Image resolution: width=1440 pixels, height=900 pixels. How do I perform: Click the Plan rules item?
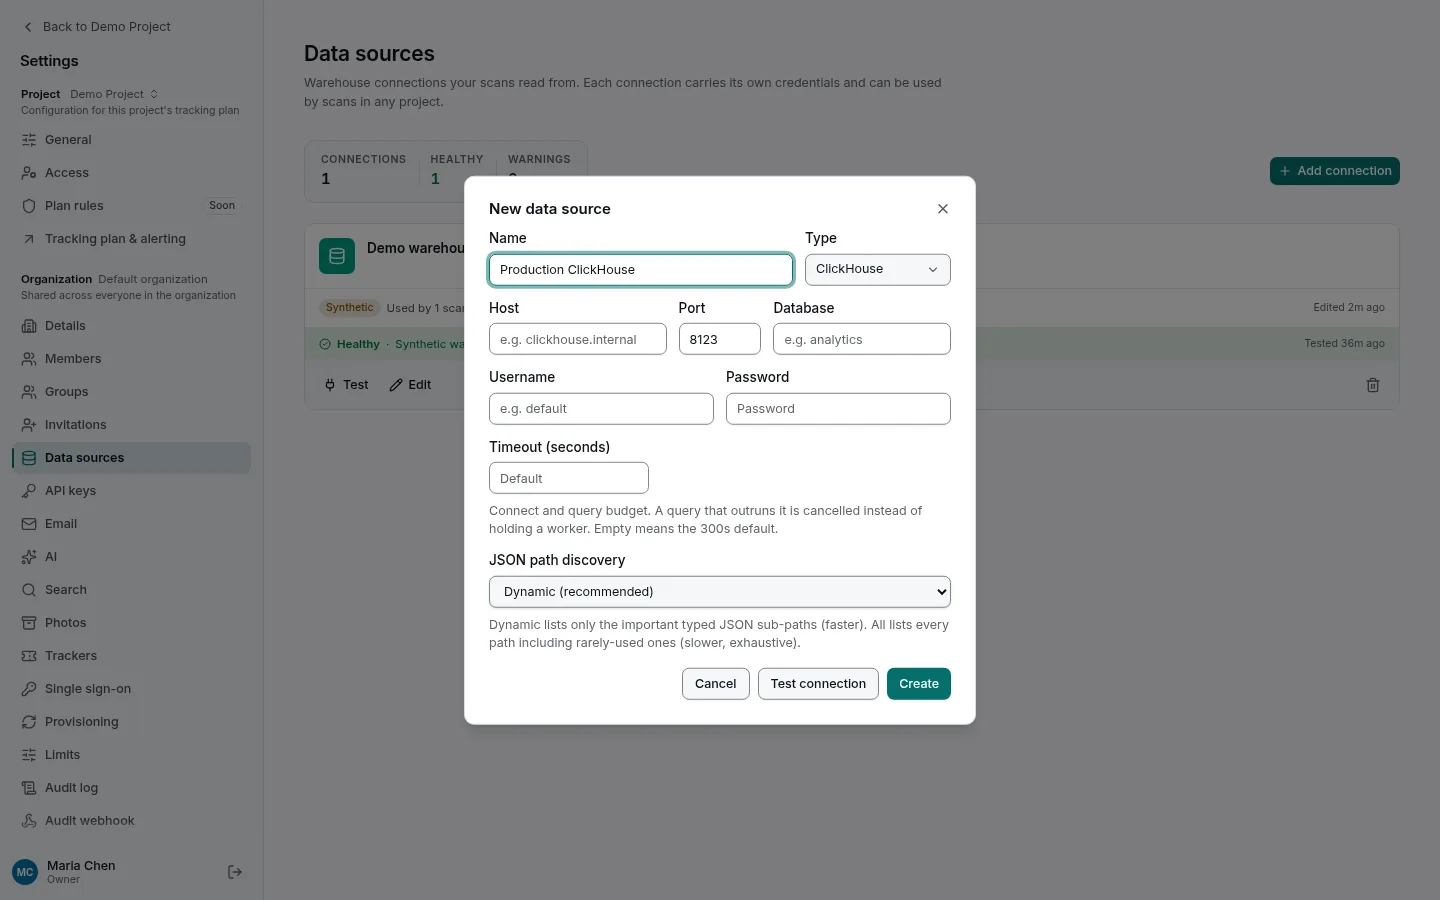click(x=131, y=206)
